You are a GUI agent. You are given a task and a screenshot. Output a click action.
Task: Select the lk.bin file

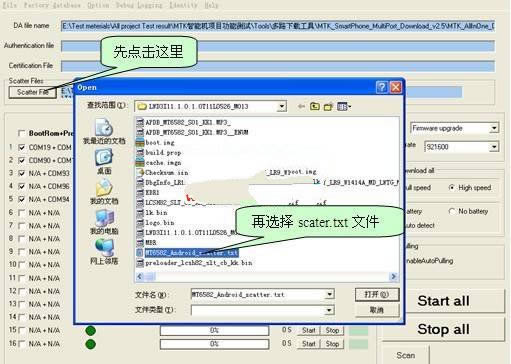click(152, 213)
